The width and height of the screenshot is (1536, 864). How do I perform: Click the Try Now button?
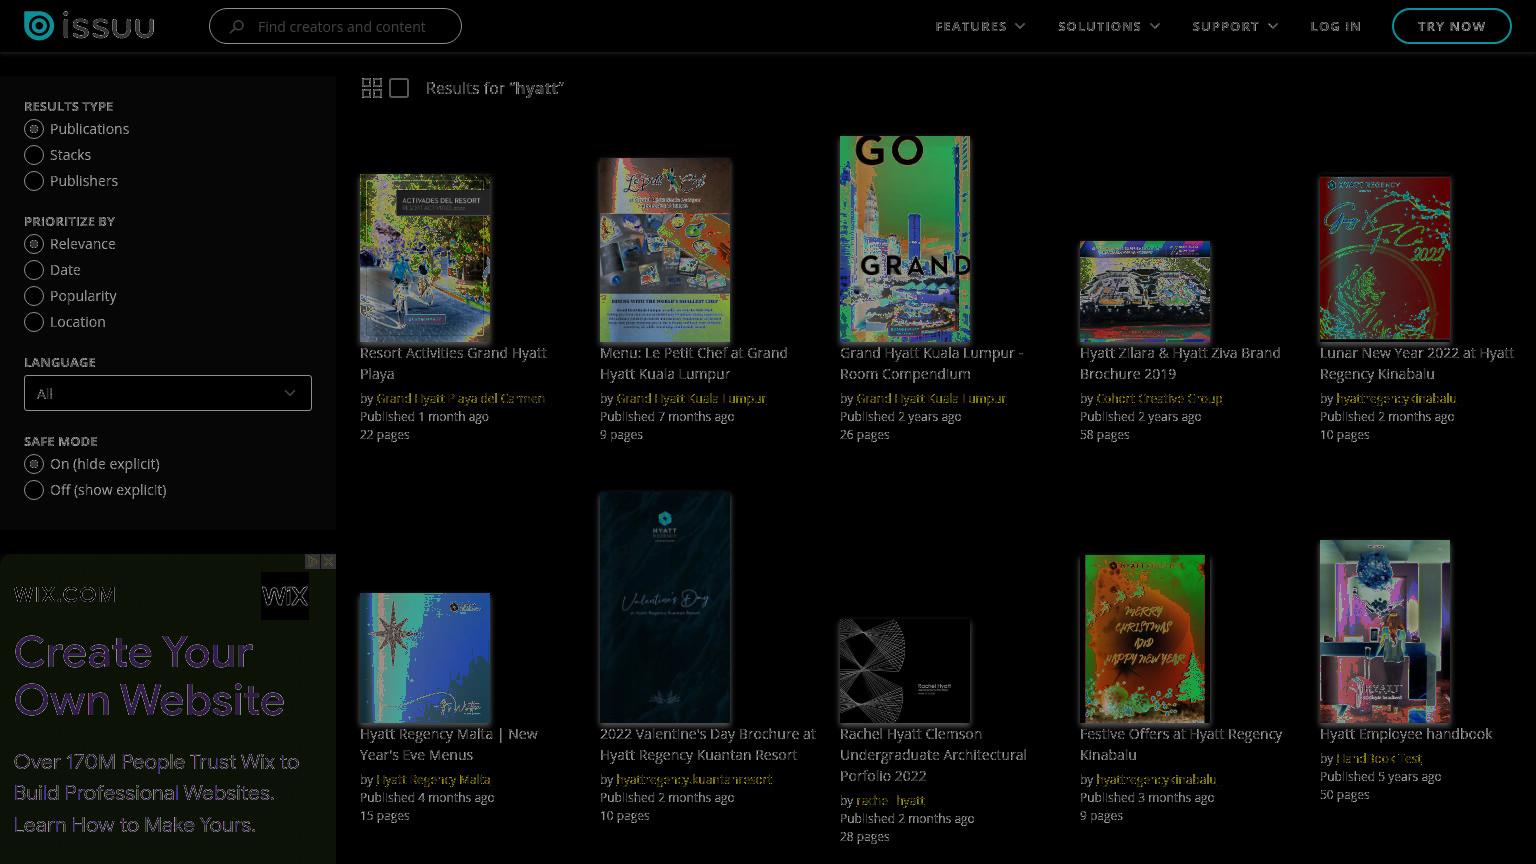(x=1451, y=26)
